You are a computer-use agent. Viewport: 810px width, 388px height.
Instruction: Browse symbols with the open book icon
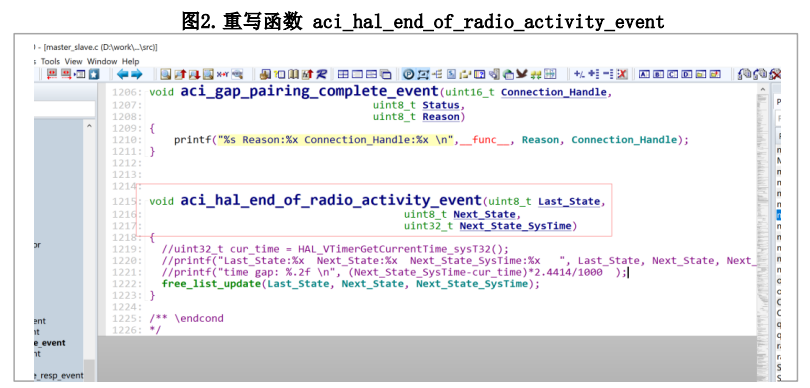pos(293,74)
